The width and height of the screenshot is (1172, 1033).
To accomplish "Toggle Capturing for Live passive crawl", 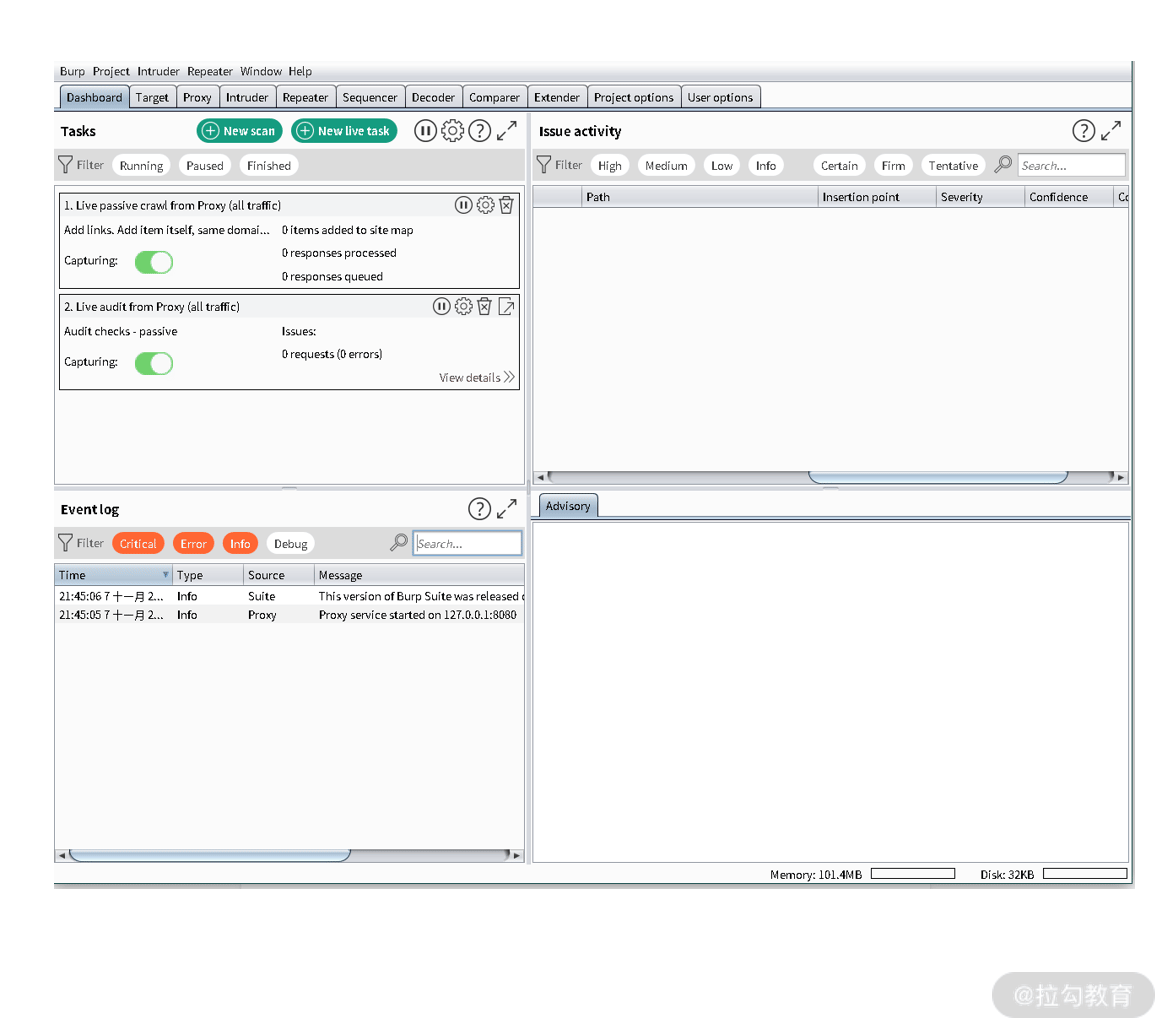I will point(154,262).
